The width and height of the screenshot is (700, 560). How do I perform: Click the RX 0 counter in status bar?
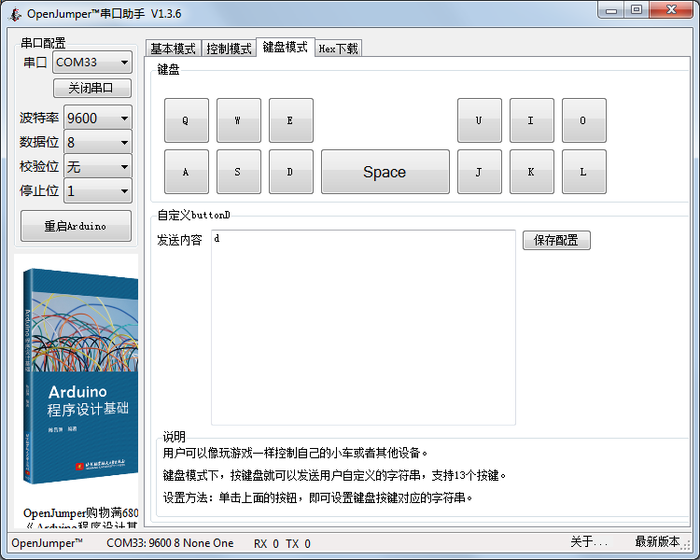coord(266,543)
